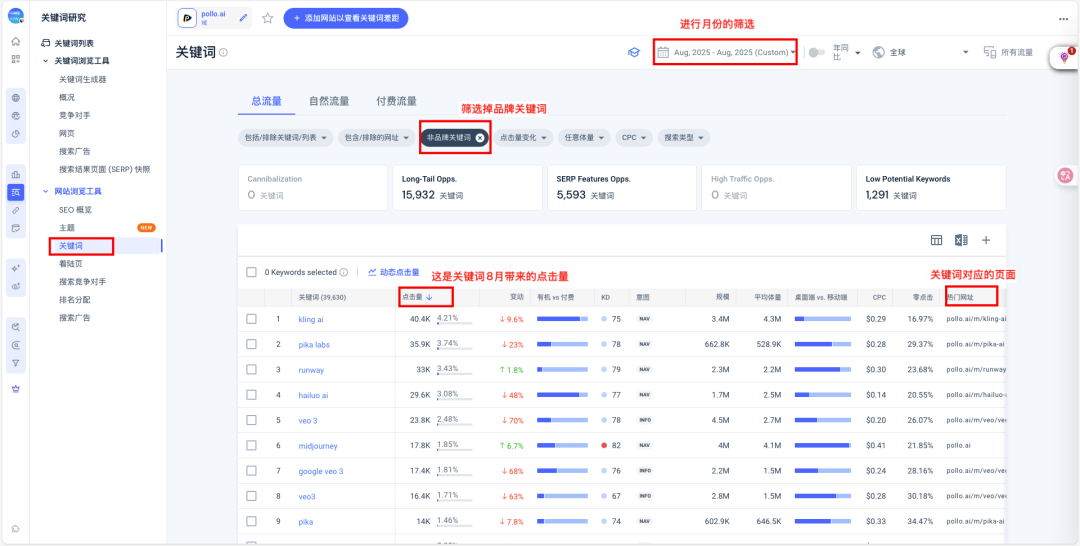The image size is (1080, 546).
Task: Open the table columns settings icon
Action: 936,240
